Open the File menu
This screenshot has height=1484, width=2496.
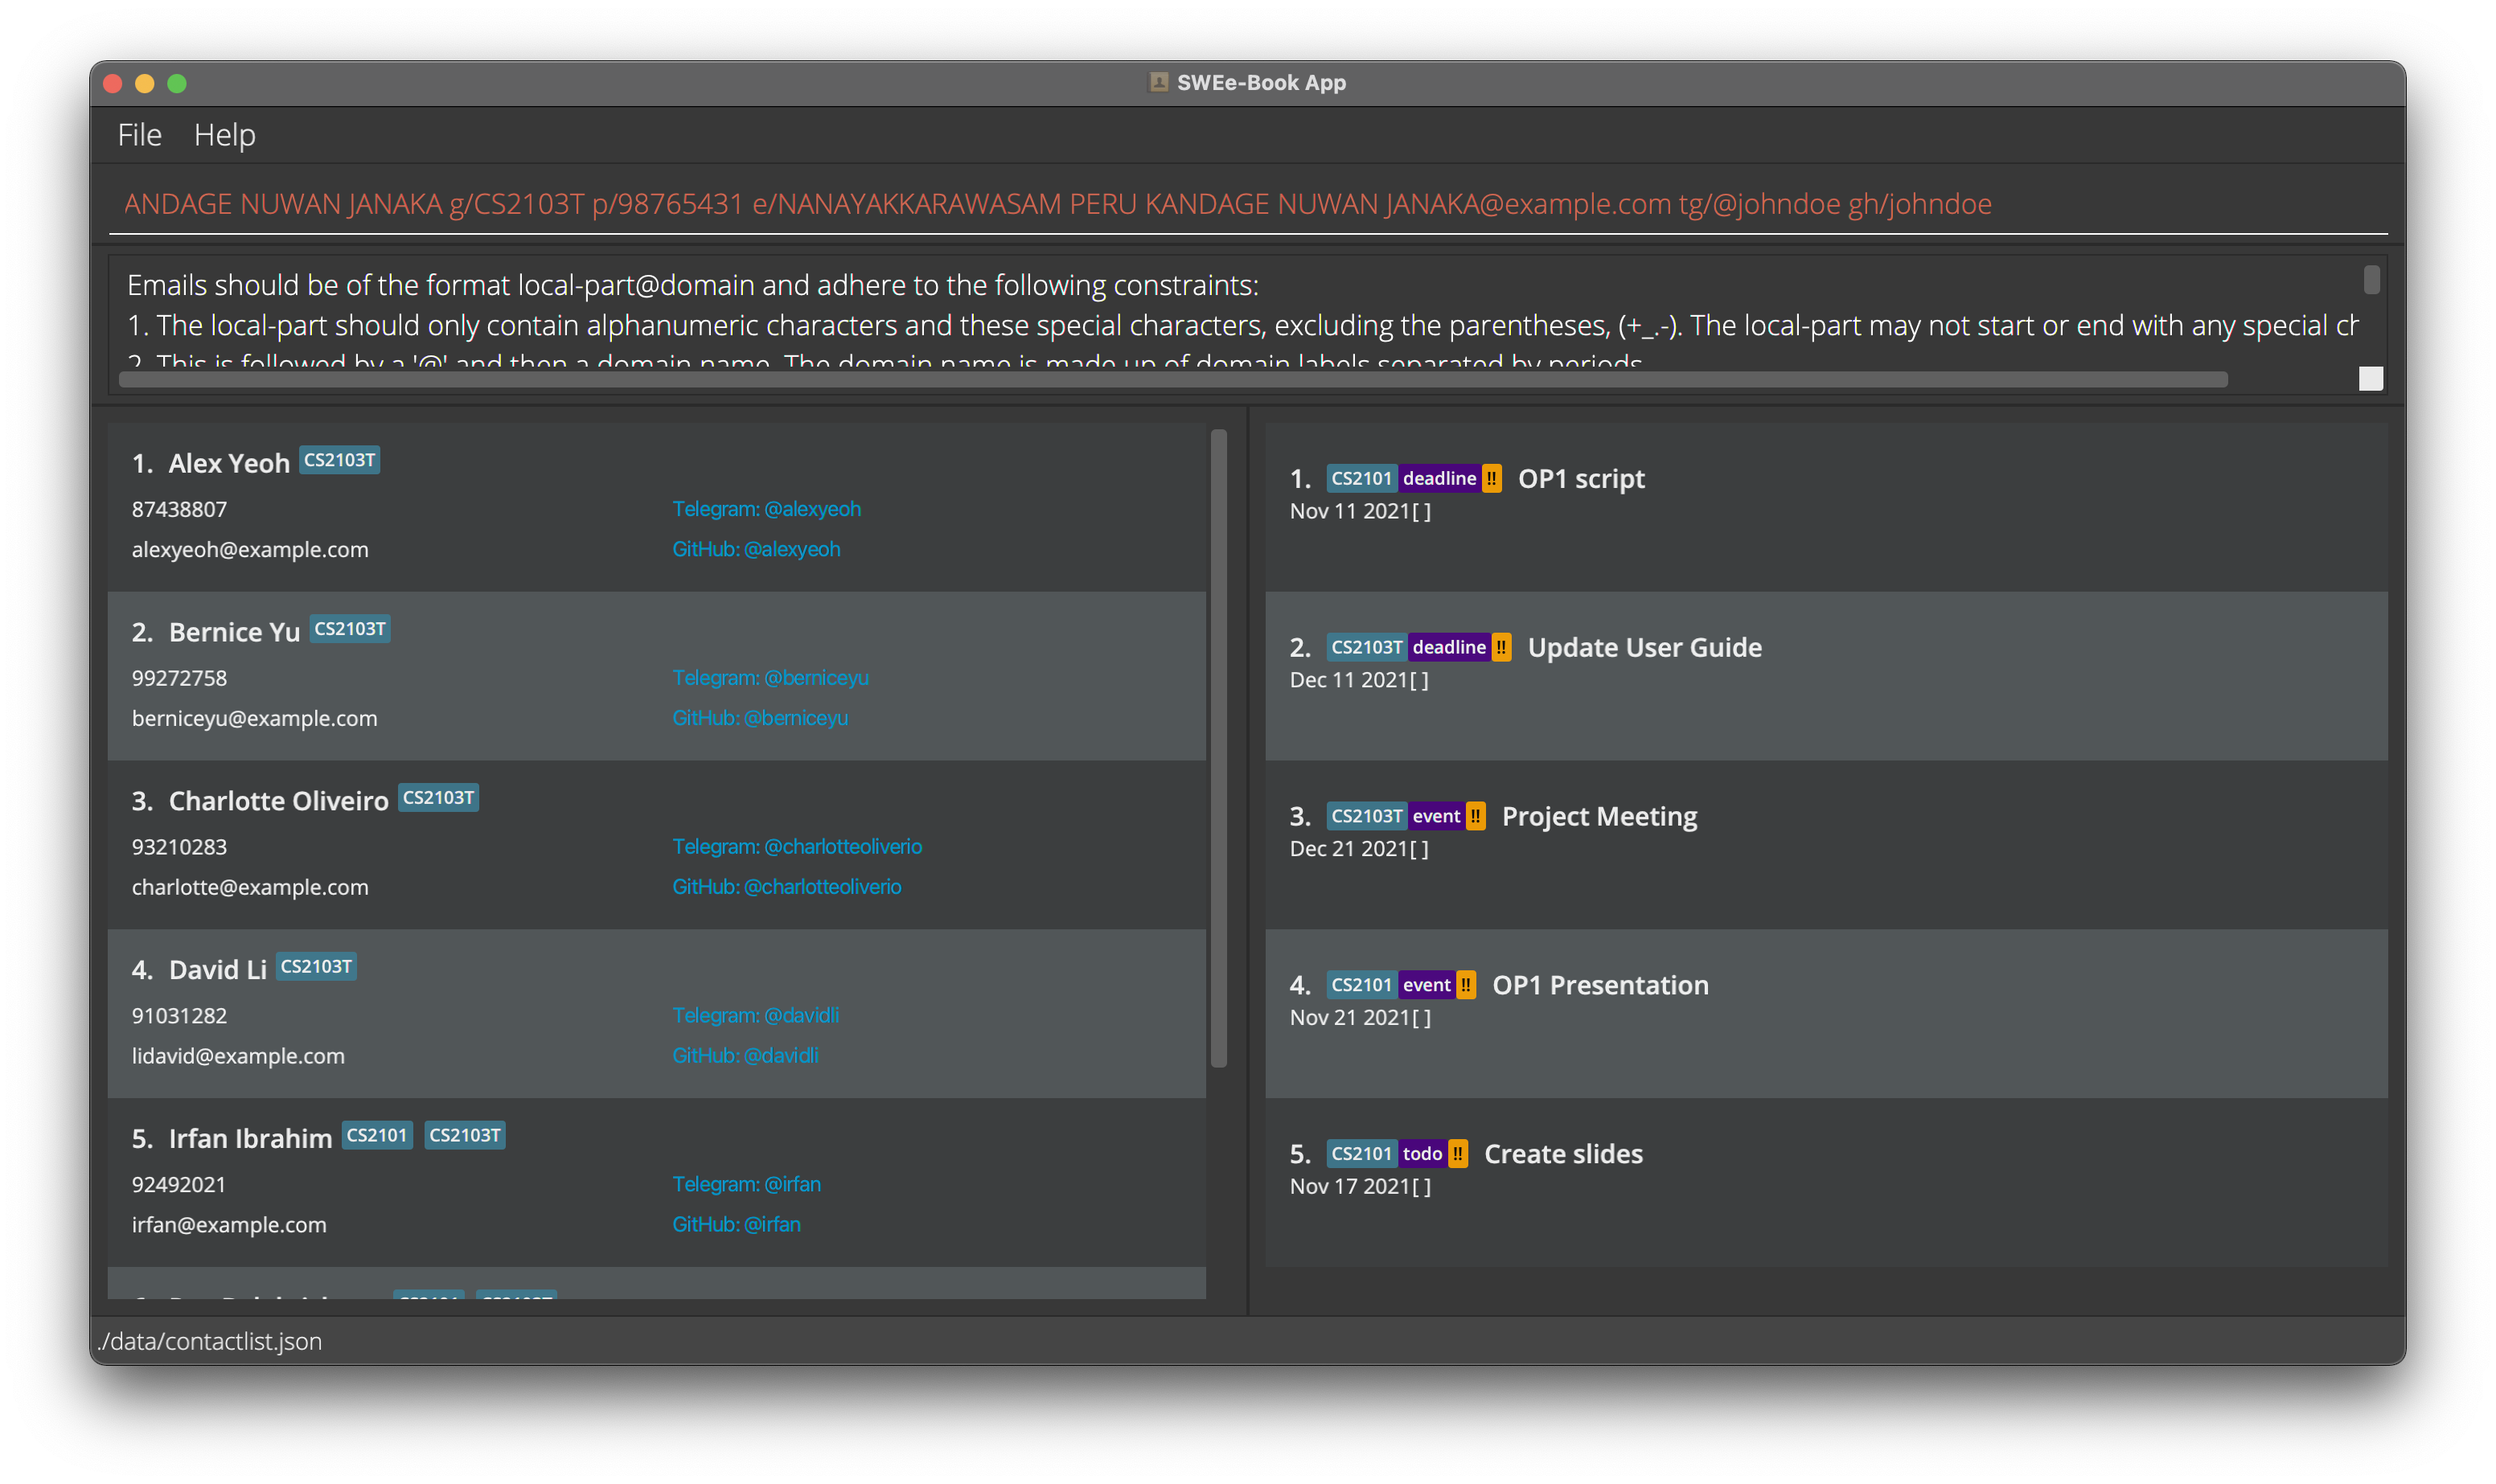(139, 135)
